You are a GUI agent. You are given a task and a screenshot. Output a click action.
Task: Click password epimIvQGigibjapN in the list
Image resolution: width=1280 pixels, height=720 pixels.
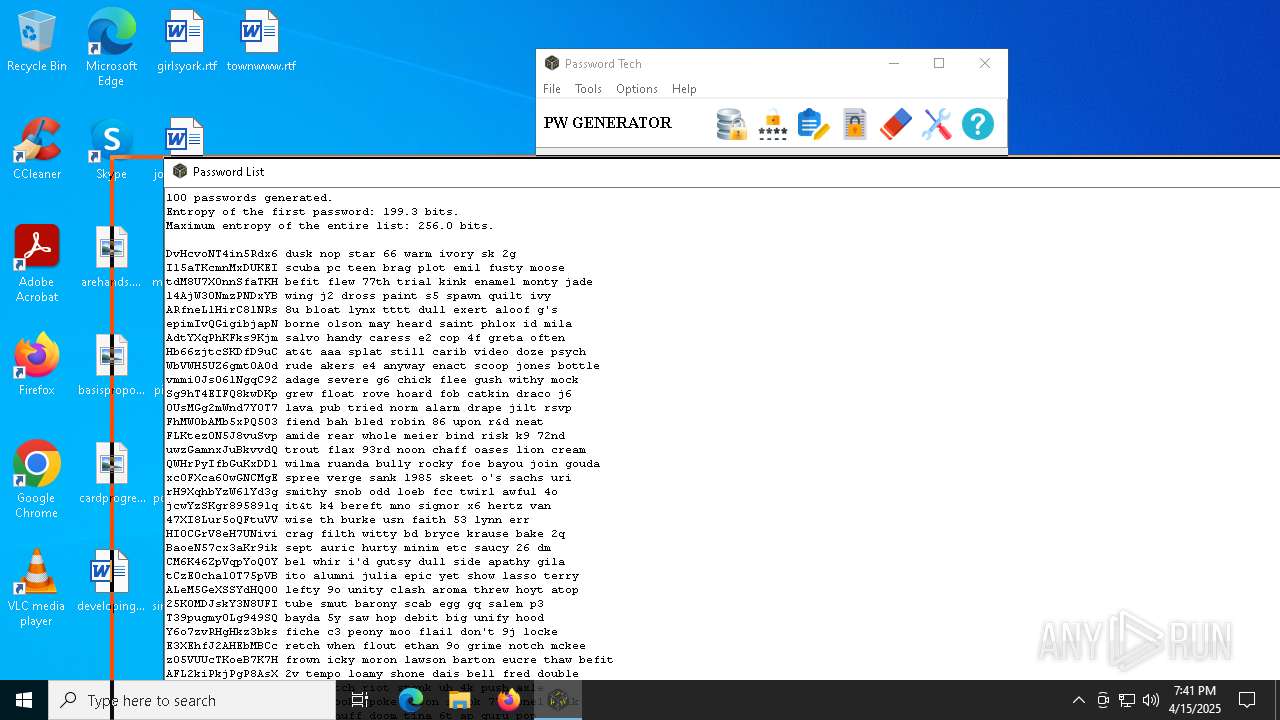pyautogui.click(x=222, y=324)
